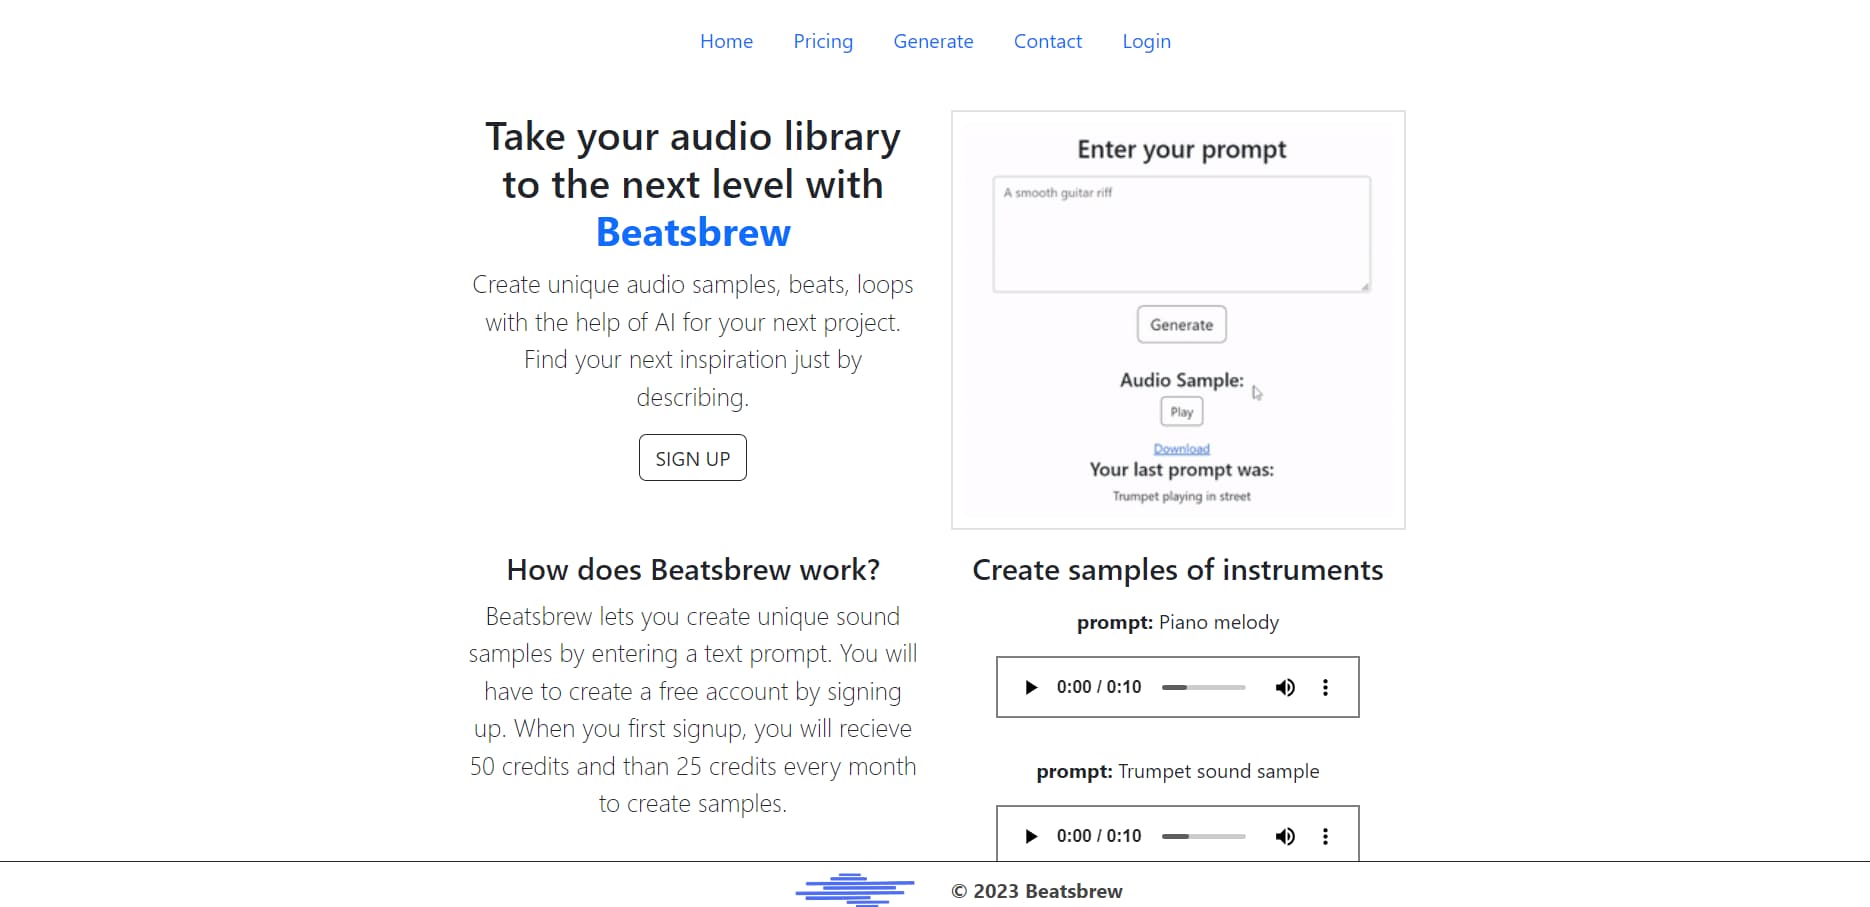
Task: Click the Download link below the Play button
Action: 1181,447
